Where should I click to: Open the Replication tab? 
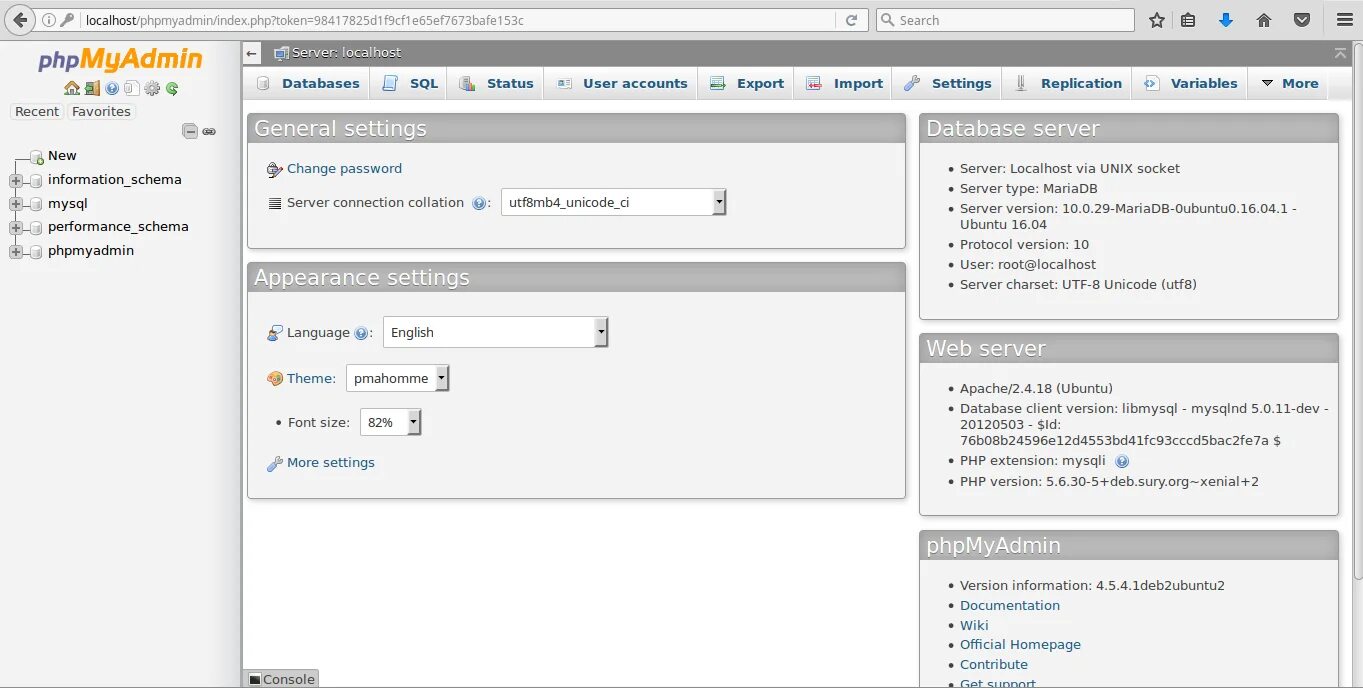pos(1068,83)
